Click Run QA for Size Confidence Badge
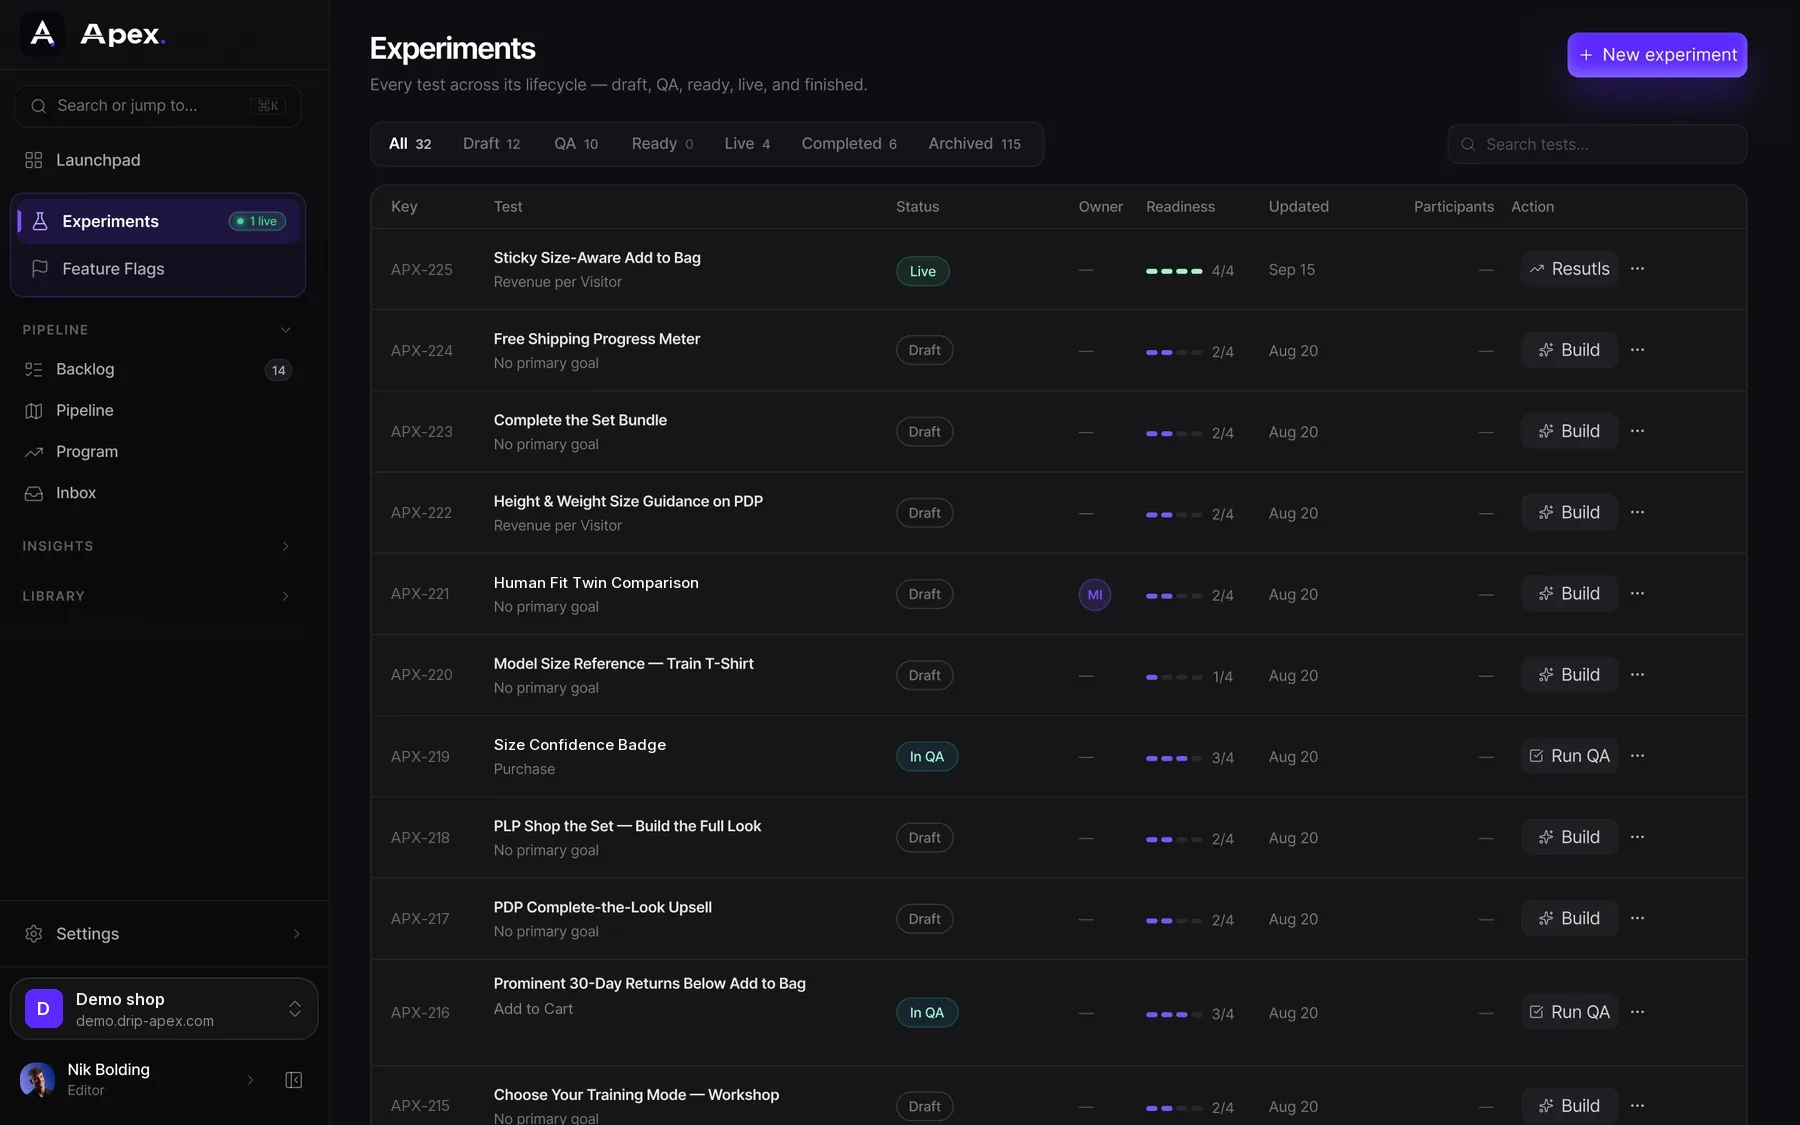Viewport: 1800px width, 1125px height. coord(1569,756)
